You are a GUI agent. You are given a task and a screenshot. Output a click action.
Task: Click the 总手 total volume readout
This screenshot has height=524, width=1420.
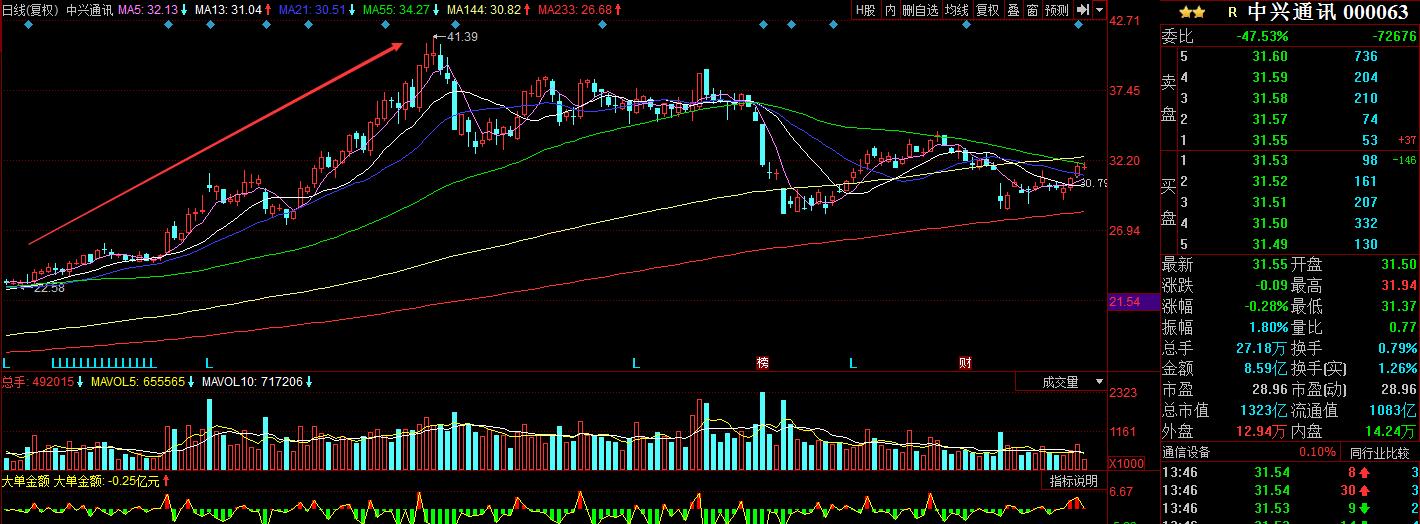tap(38, 382)
